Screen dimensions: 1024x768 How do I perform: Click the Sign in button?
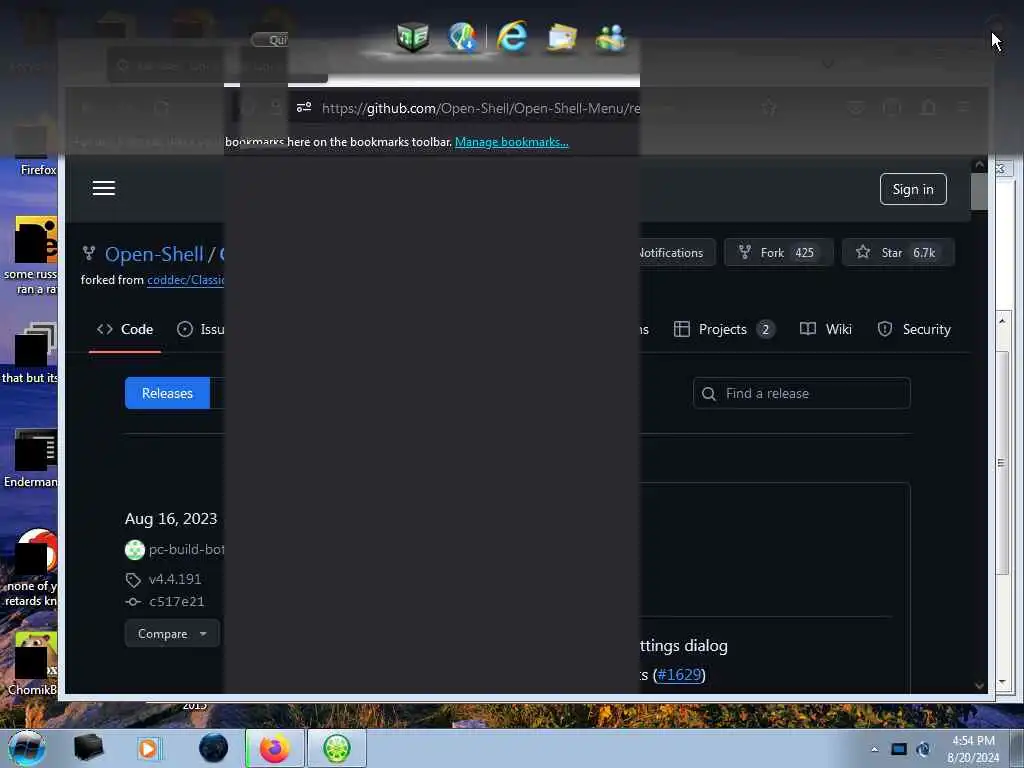(913, 189)
